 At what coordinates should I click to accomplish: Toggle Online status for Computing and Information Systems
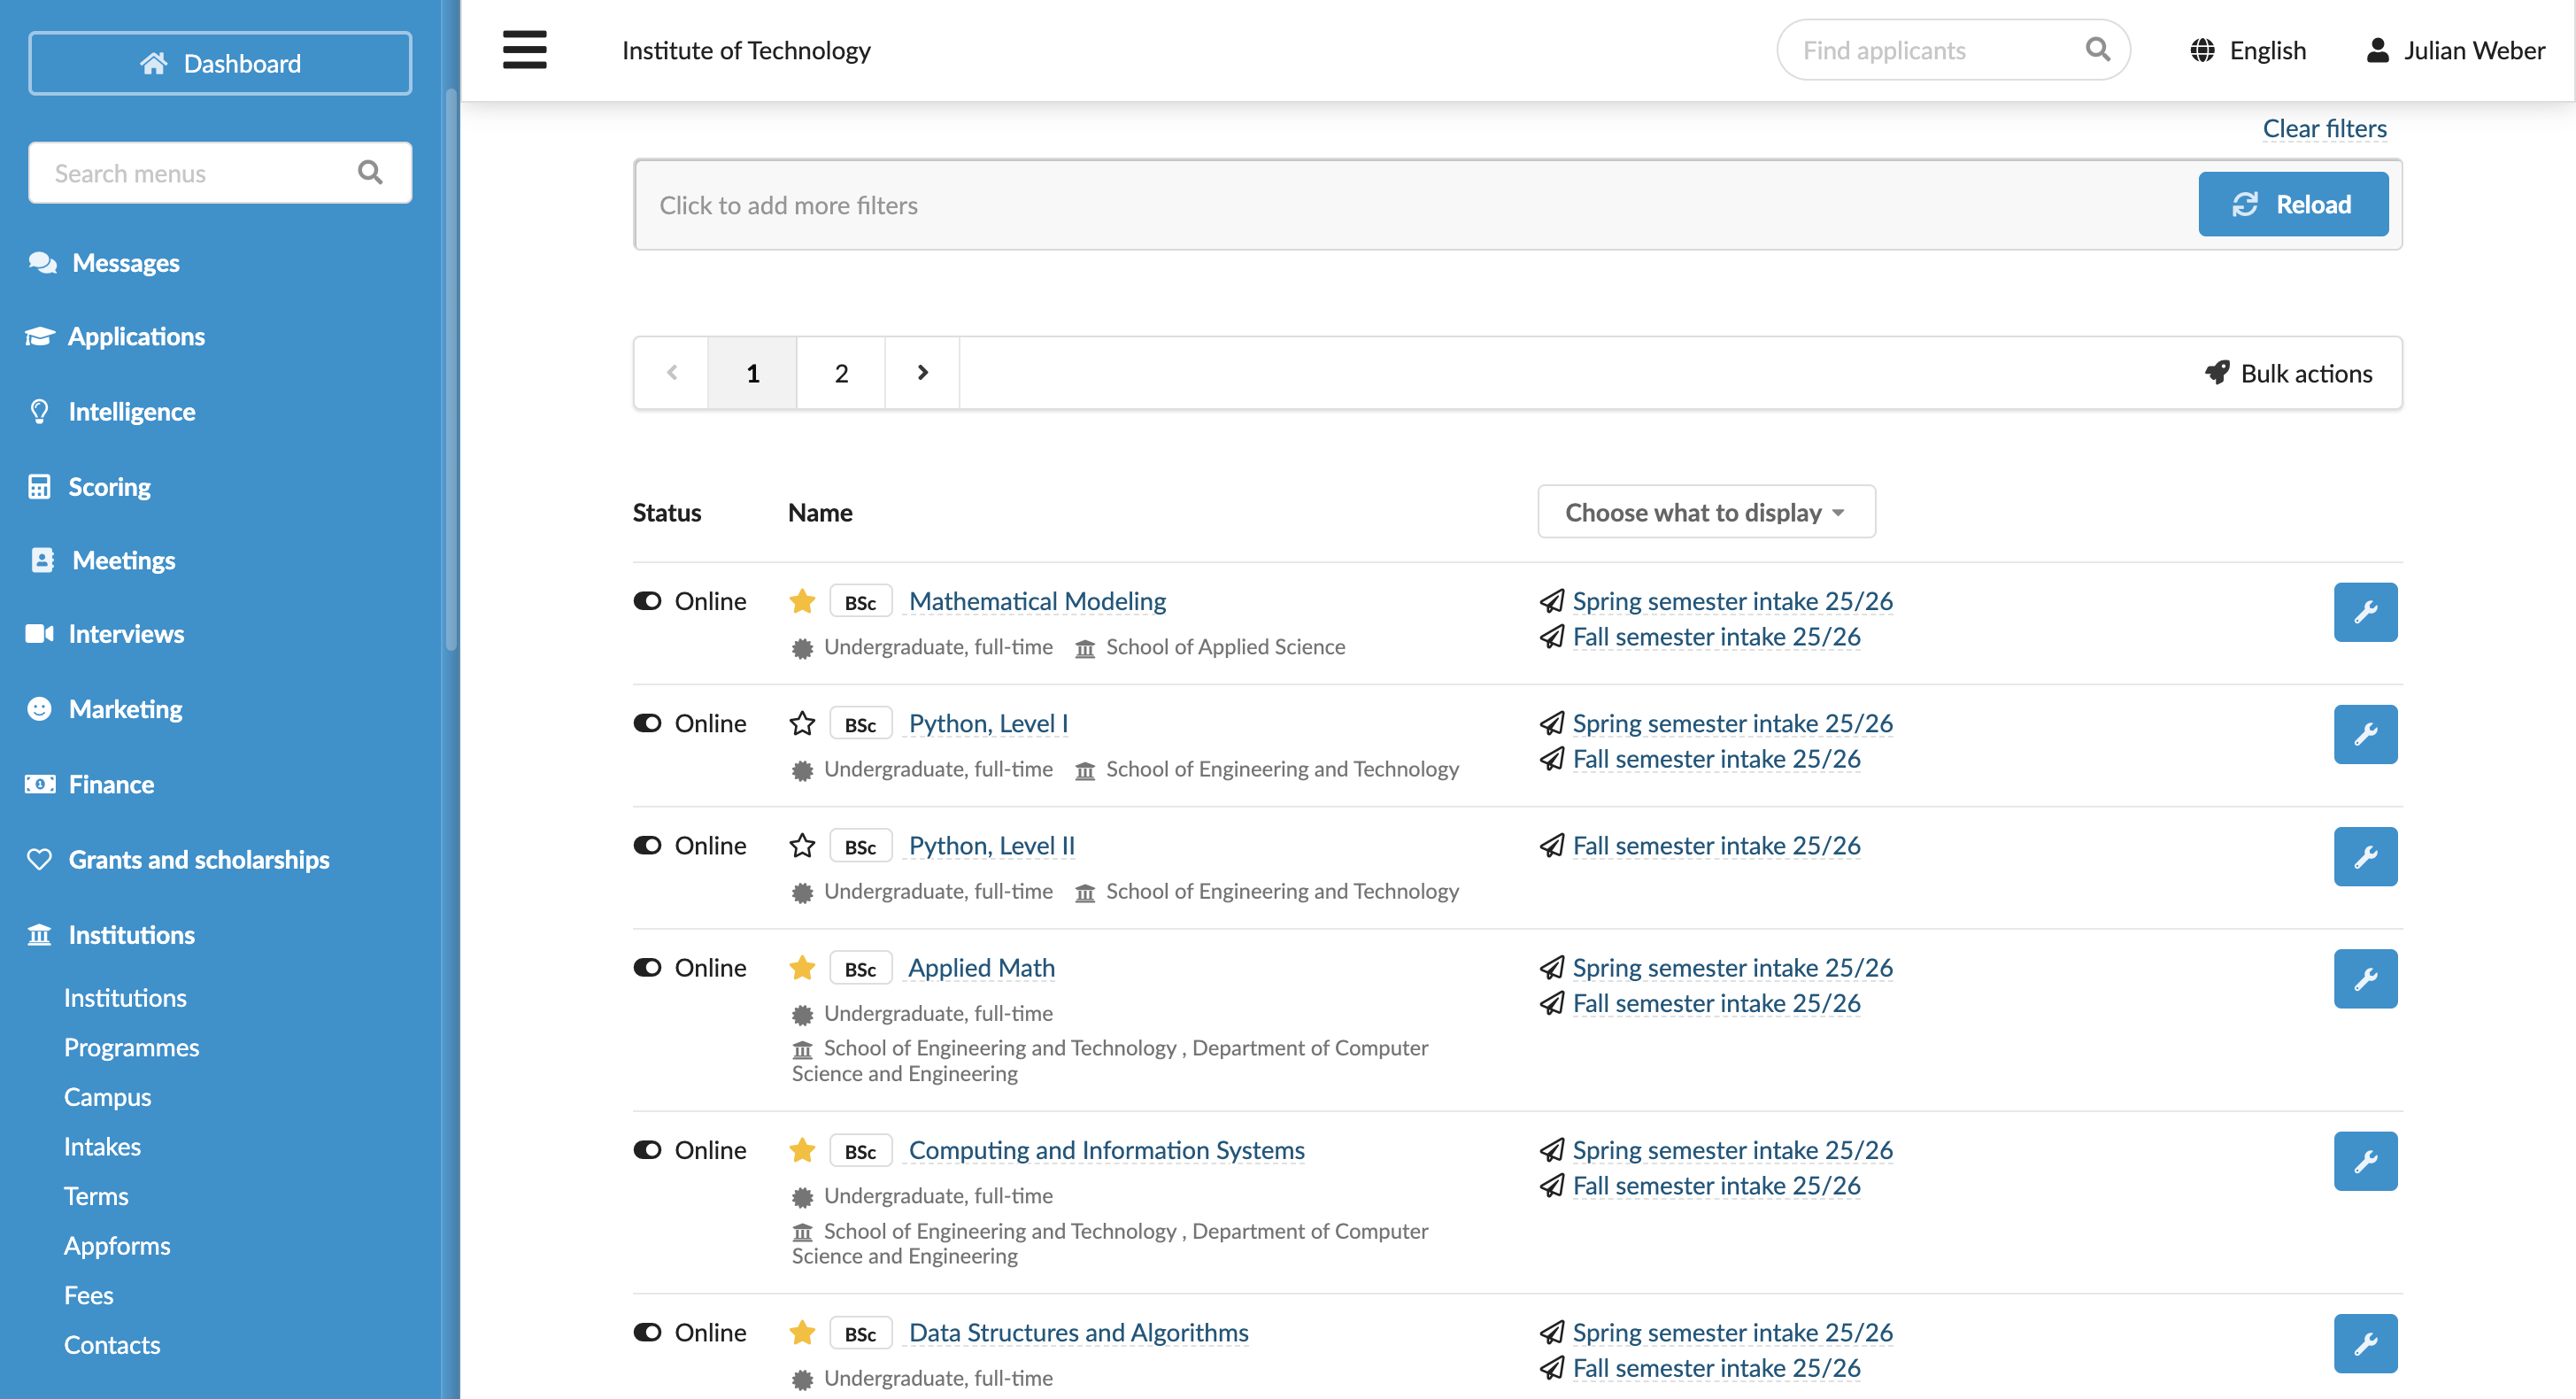click(647, 1150)
